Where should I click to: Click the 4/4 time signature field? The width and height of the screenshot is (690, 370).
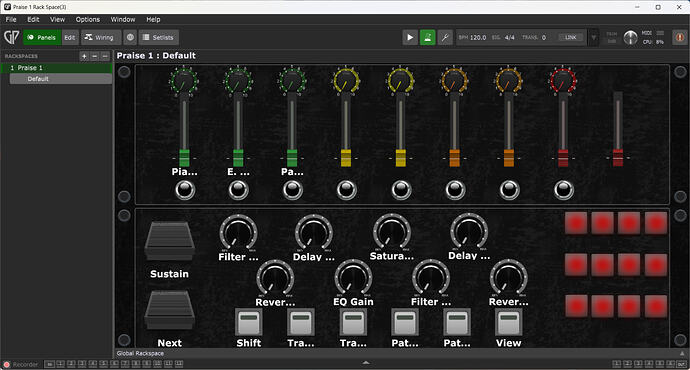tap(510, 37)
